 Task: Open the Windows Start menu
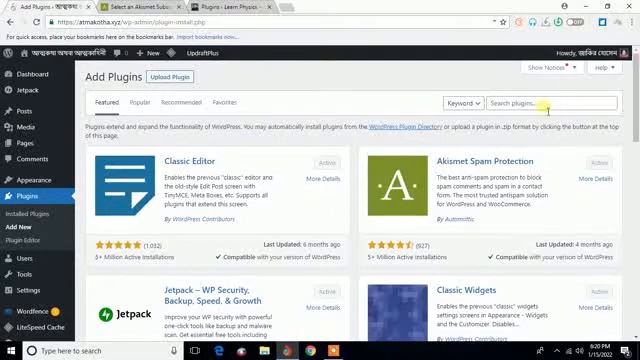pyautogui.click(x=11, y=351)
